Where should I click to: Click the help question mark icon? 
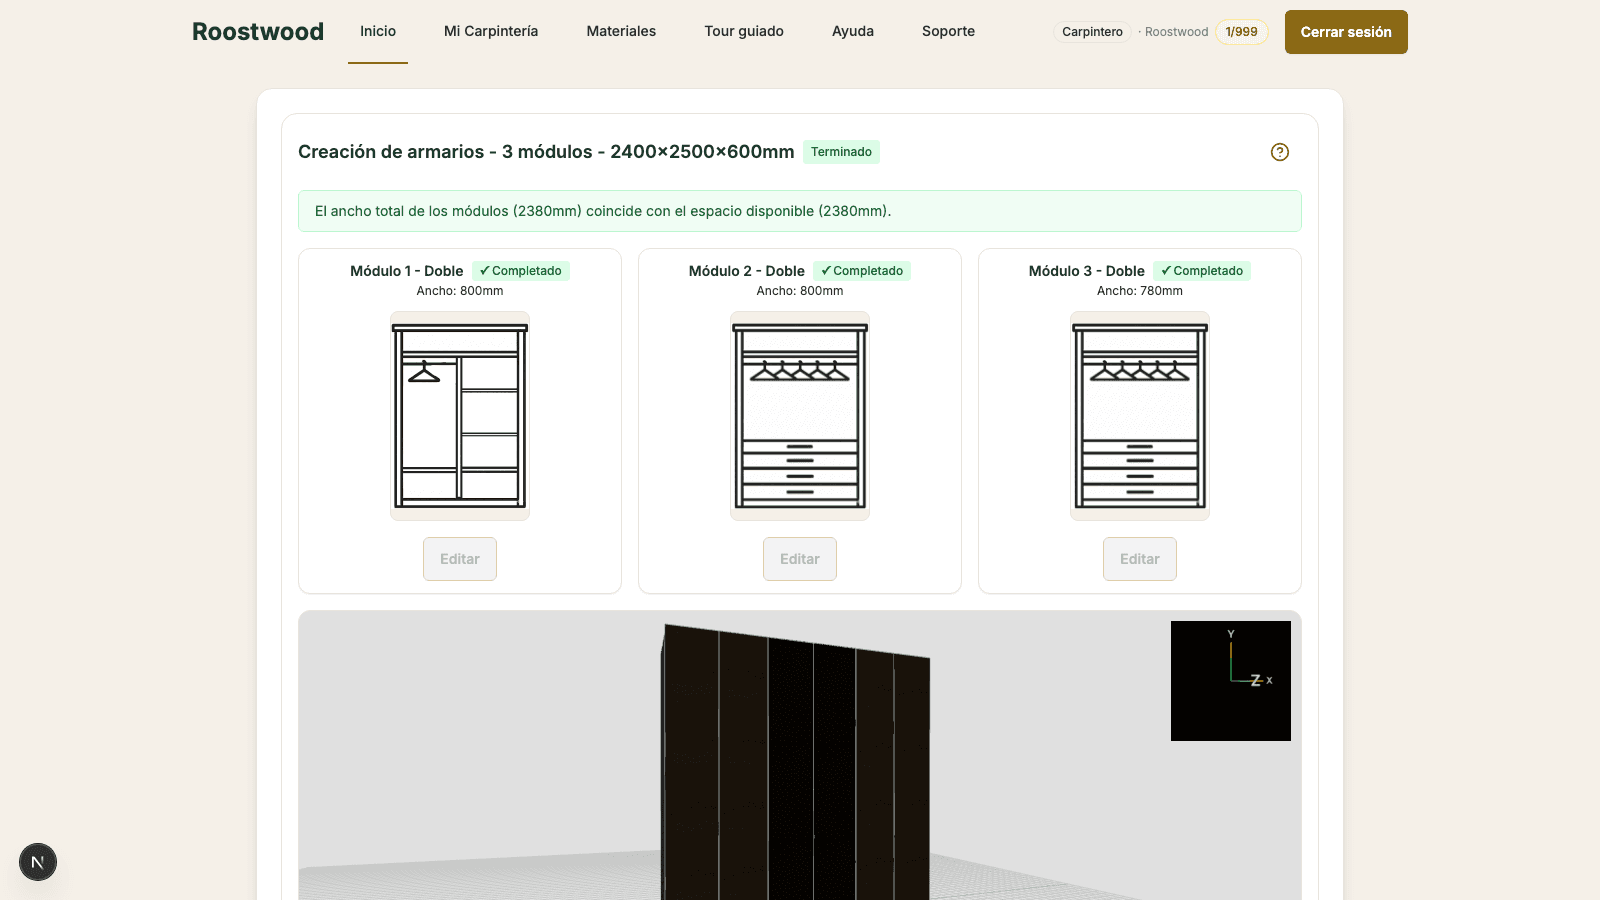1280,152
